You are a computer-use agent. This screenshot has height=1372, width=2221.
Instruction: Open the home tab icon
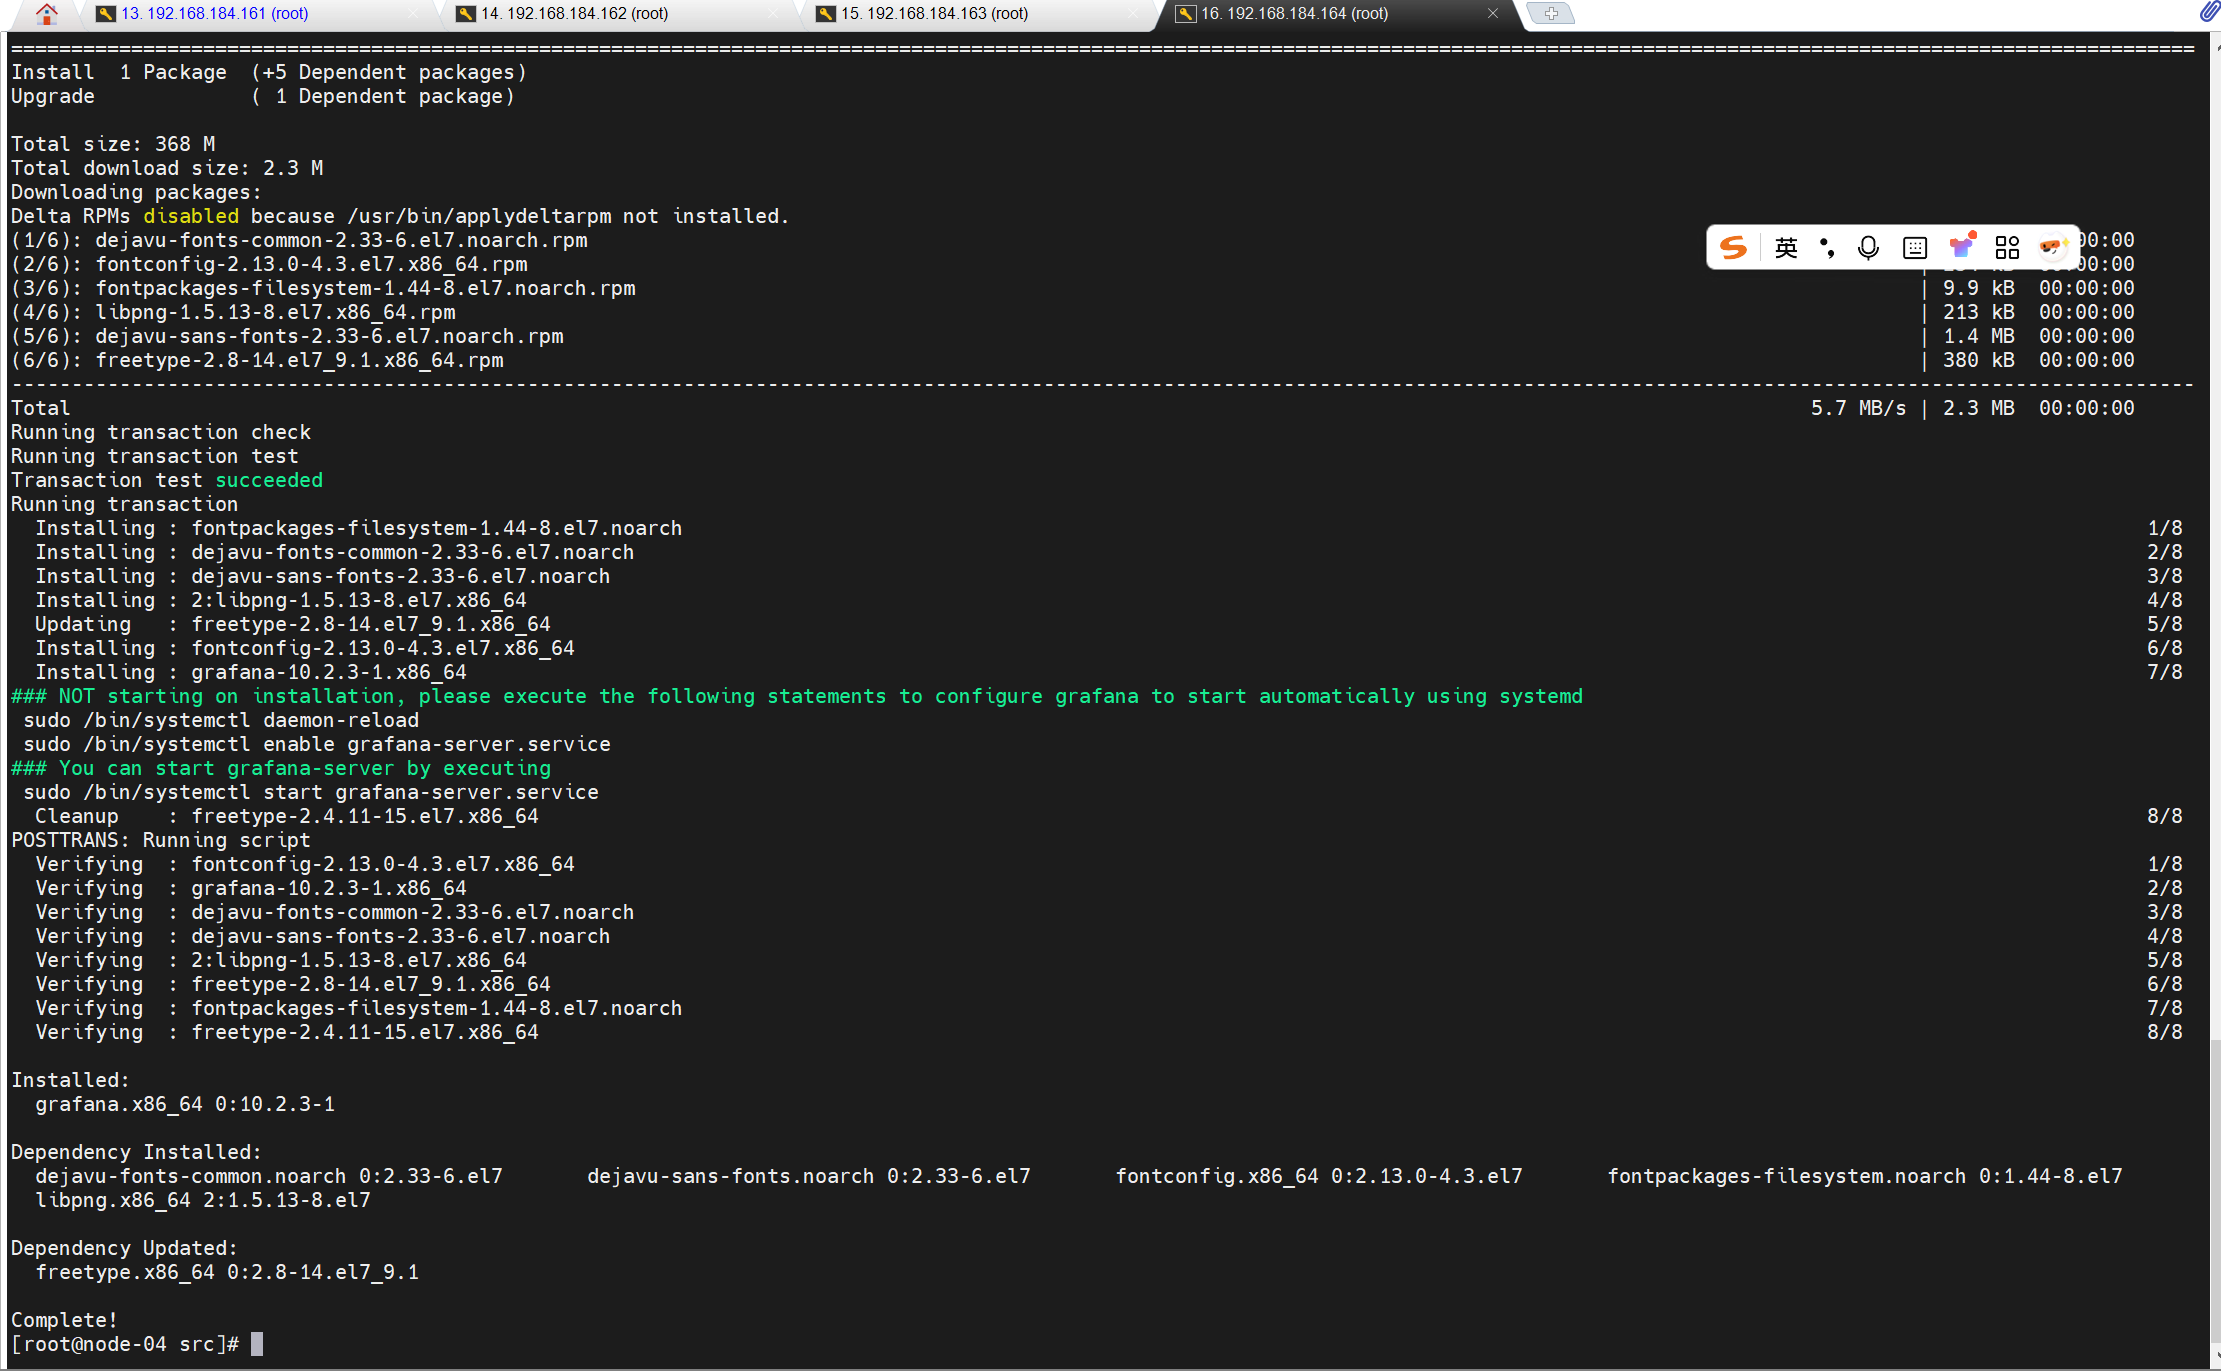click(x=46, y=13)
